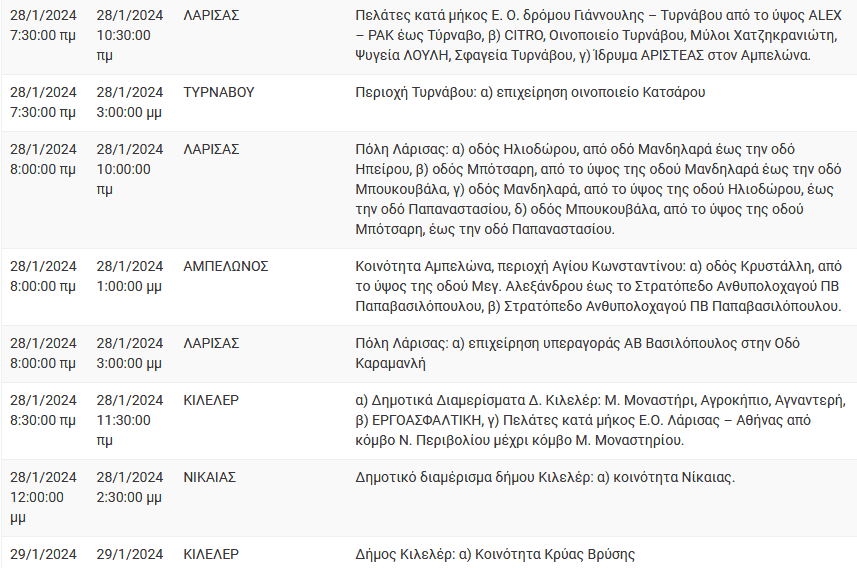Click the ΝΙΚΑΙΑΣ municipality cell
The height and width of the screenshot is (568, 857).
coord(213,477)
